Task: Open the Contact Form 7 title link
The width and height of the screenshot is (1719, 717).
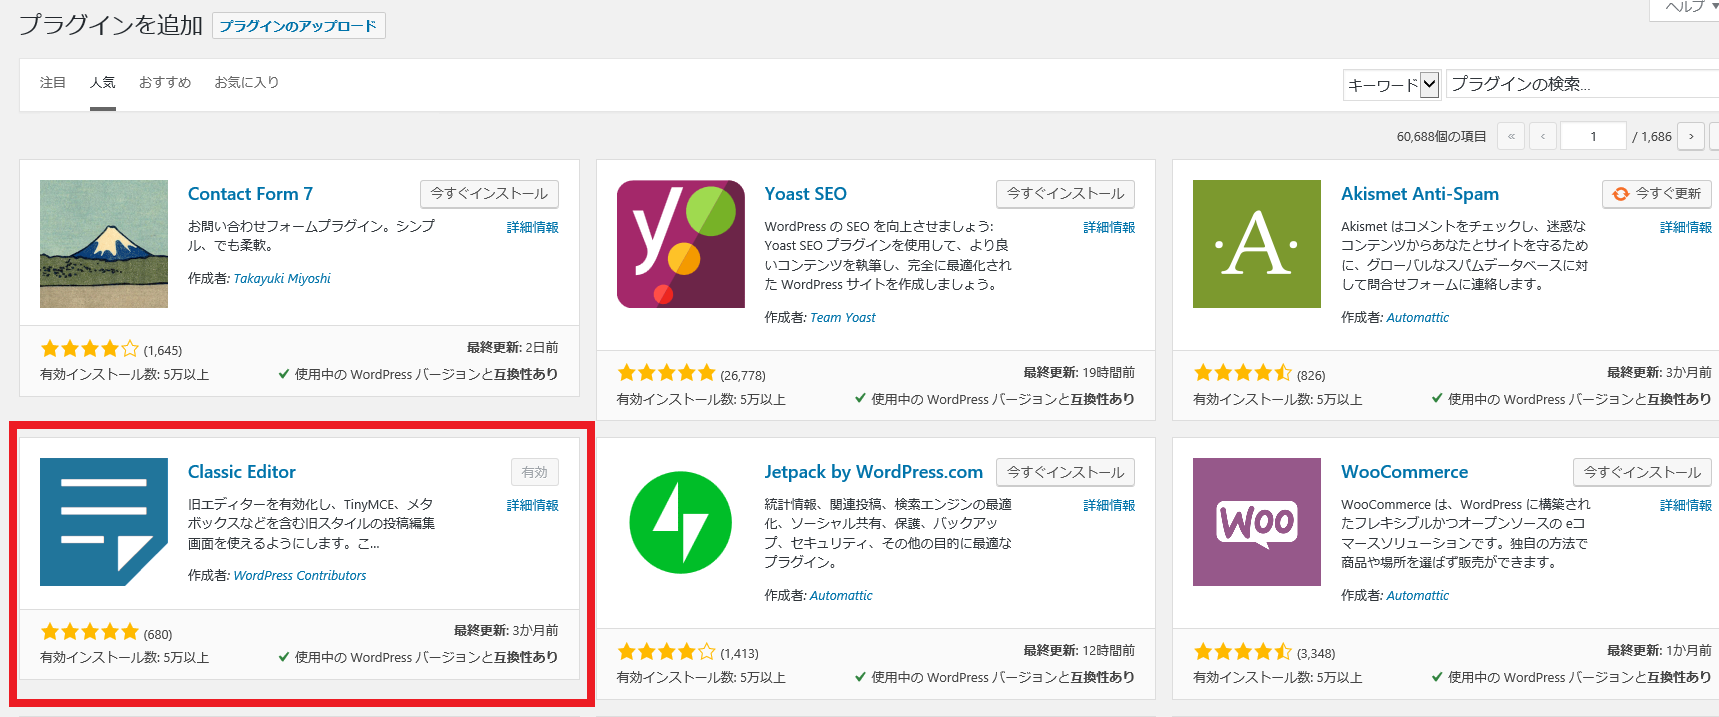Action: pyautogui.click(x=250, y=194)
